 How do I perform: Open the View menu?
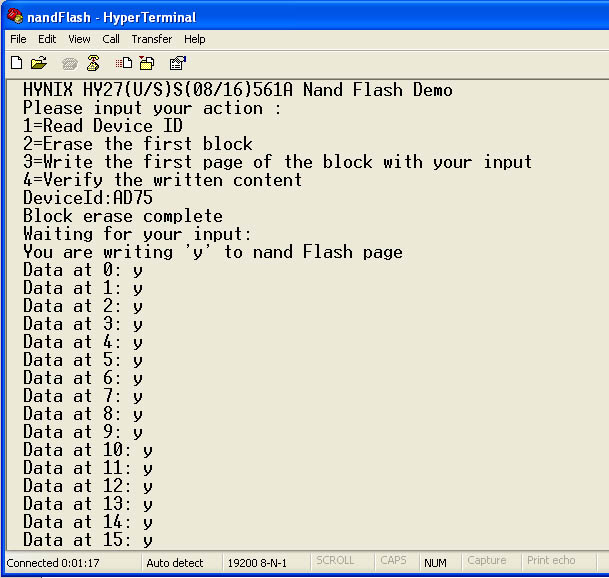click(x=79, y=39)
